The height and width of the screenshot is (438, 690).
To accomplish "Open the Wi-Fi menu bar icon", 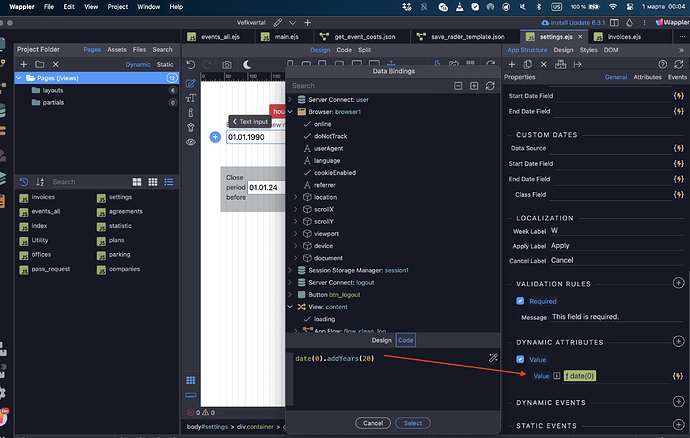I will 613,7.
